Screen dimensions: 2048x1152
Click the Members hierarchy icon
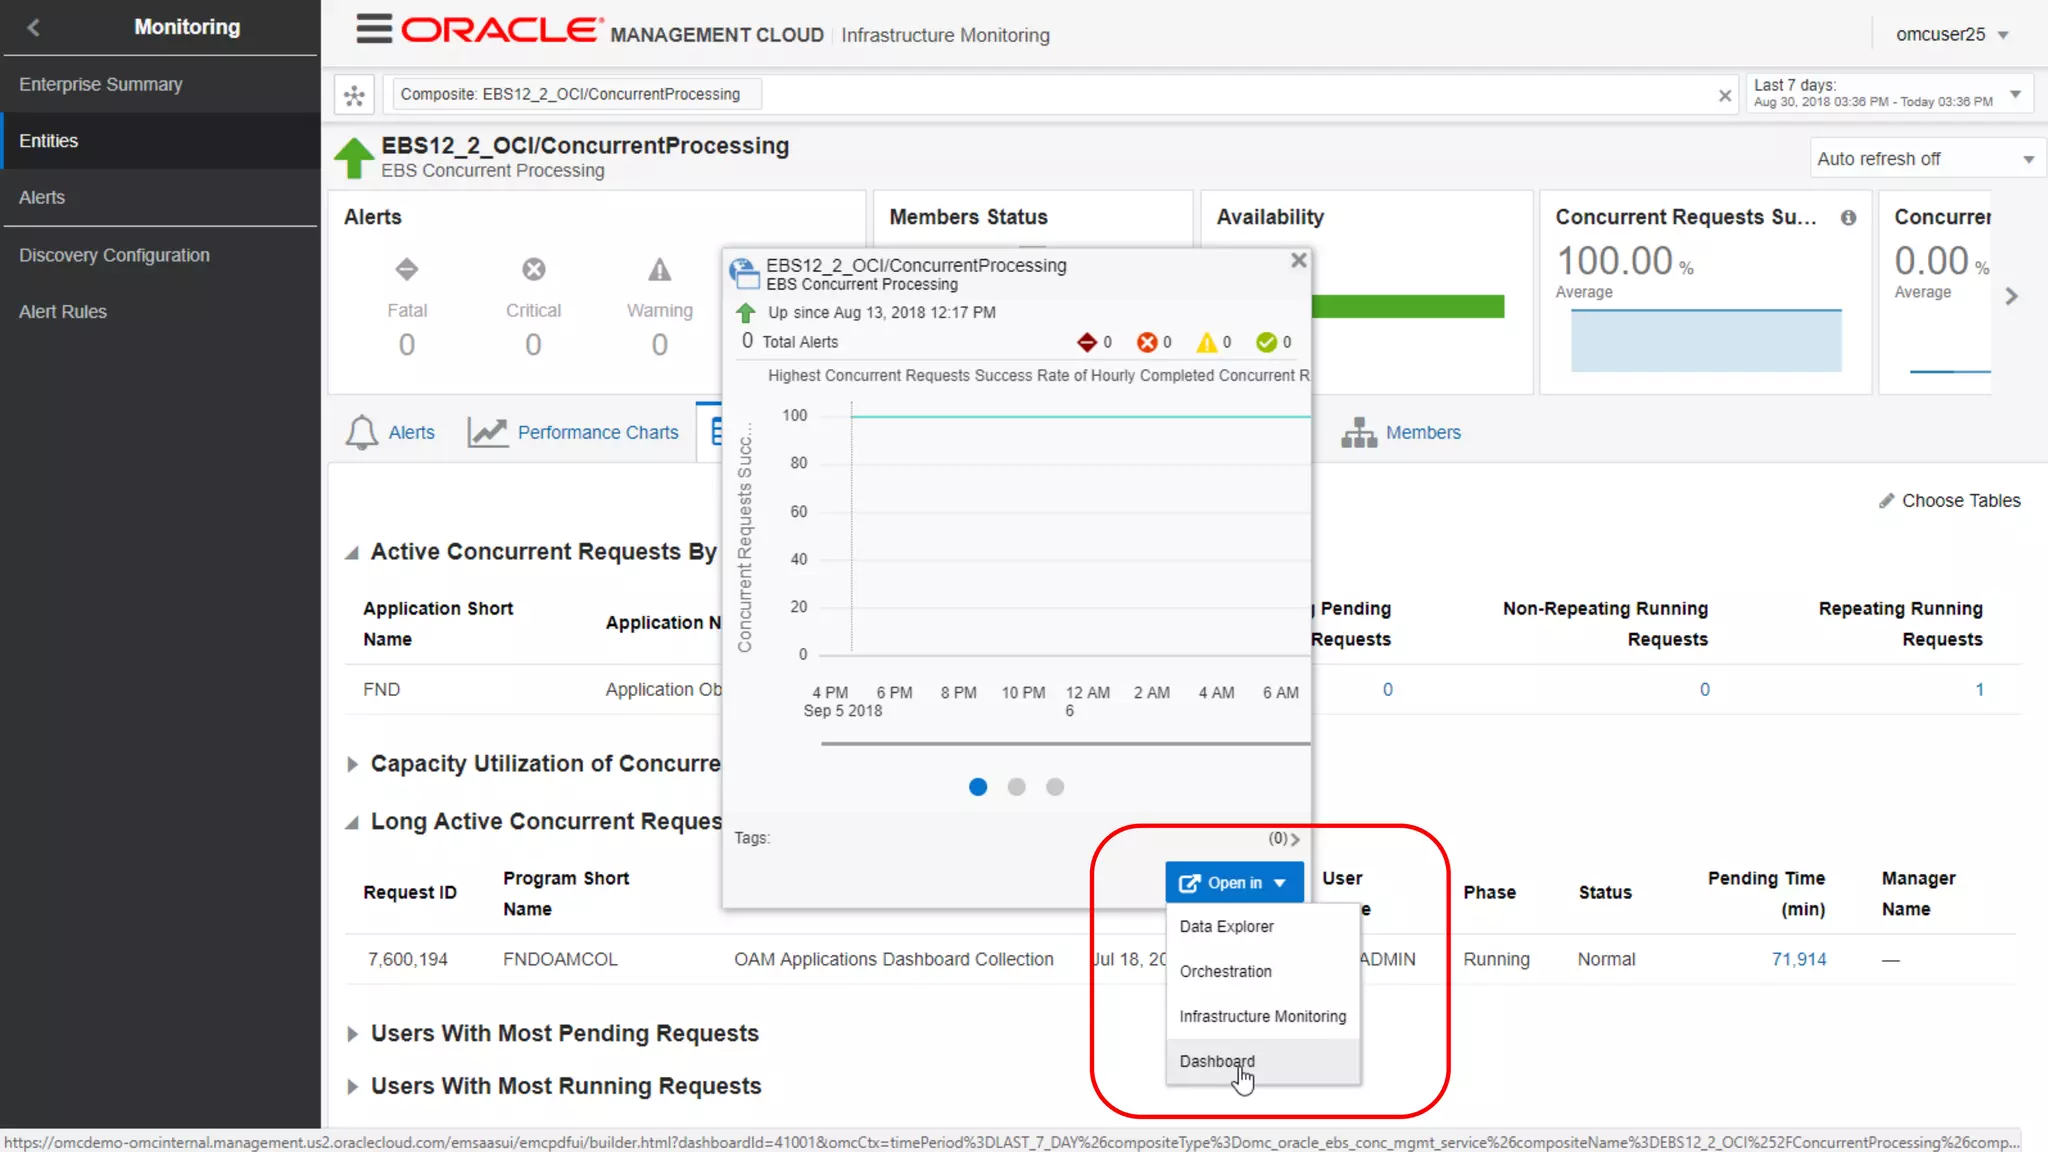click(1359, 432)
